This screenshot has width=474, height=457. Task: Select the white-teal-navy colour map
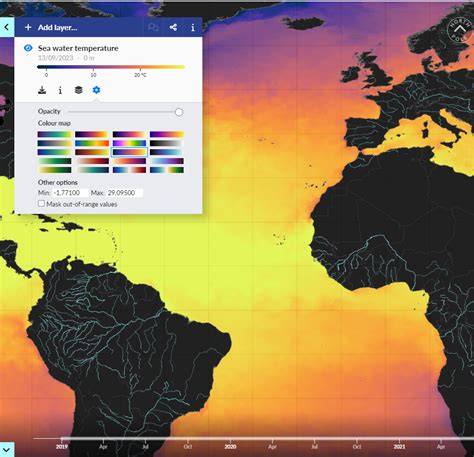tap(92, 170)
